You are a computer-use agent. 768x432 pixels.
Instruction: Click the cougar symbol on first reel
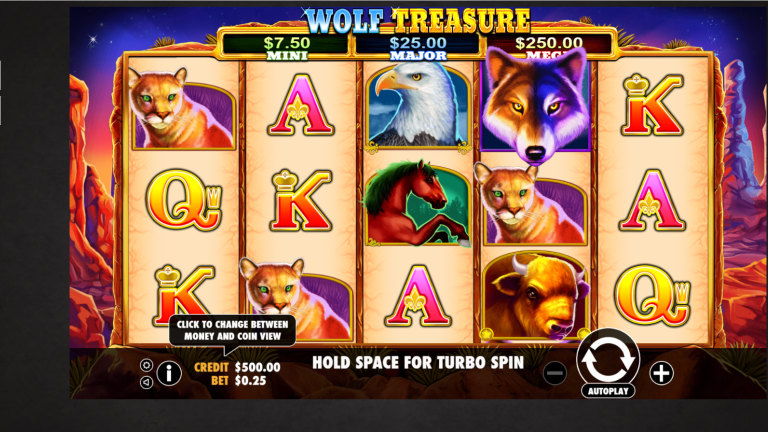tap(182, 109)
